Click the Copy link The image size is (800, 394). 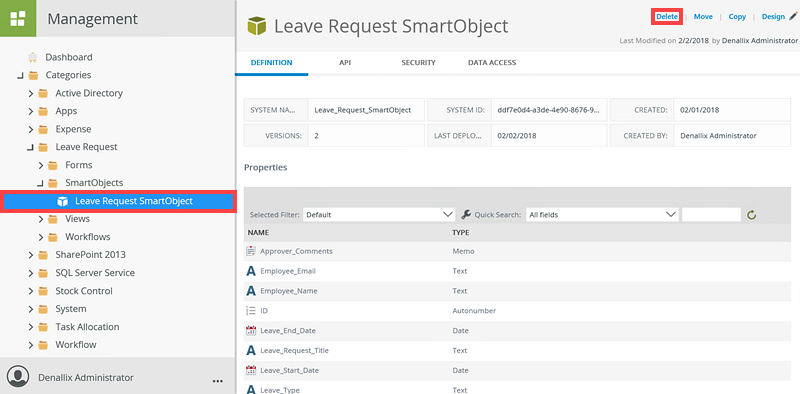coord(737,16)
